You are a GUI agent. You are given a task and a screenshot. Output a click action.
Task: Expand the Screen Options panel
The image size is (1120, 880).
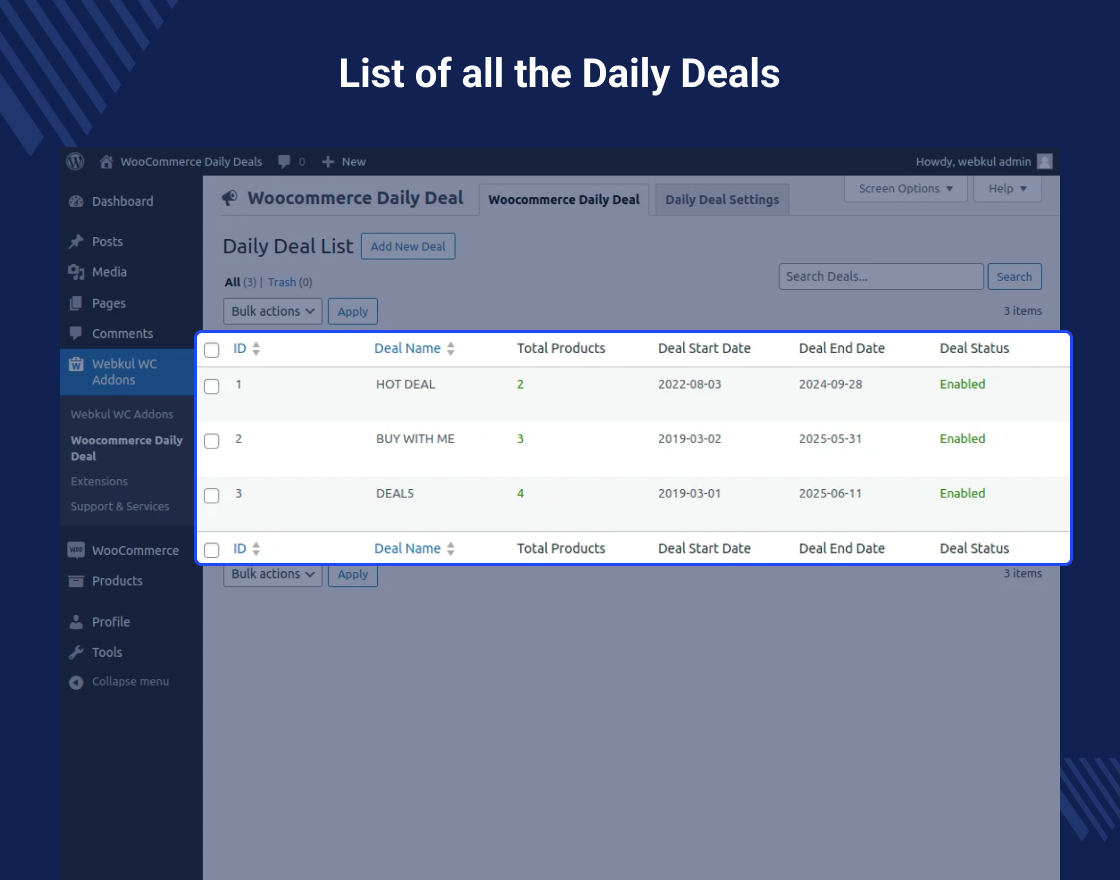tap(905, 188)
